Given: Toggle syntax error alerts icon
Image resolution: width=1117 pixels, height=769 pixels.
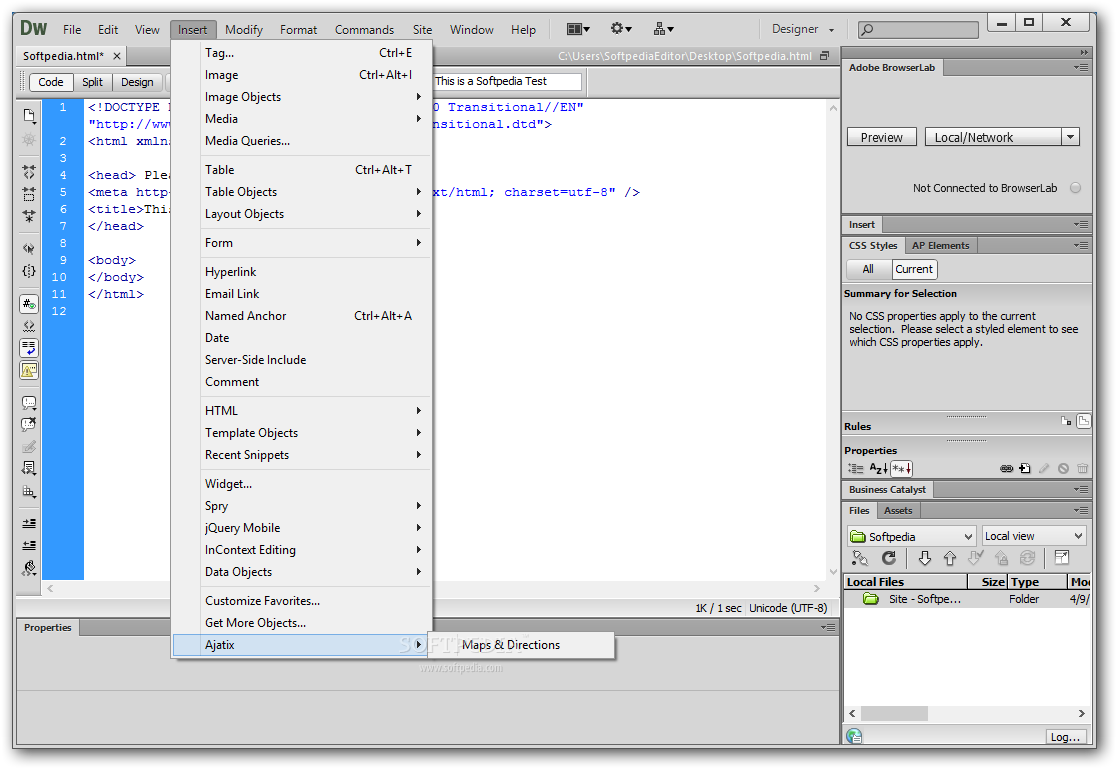Looking at the screenshot, I should [28, 370].
